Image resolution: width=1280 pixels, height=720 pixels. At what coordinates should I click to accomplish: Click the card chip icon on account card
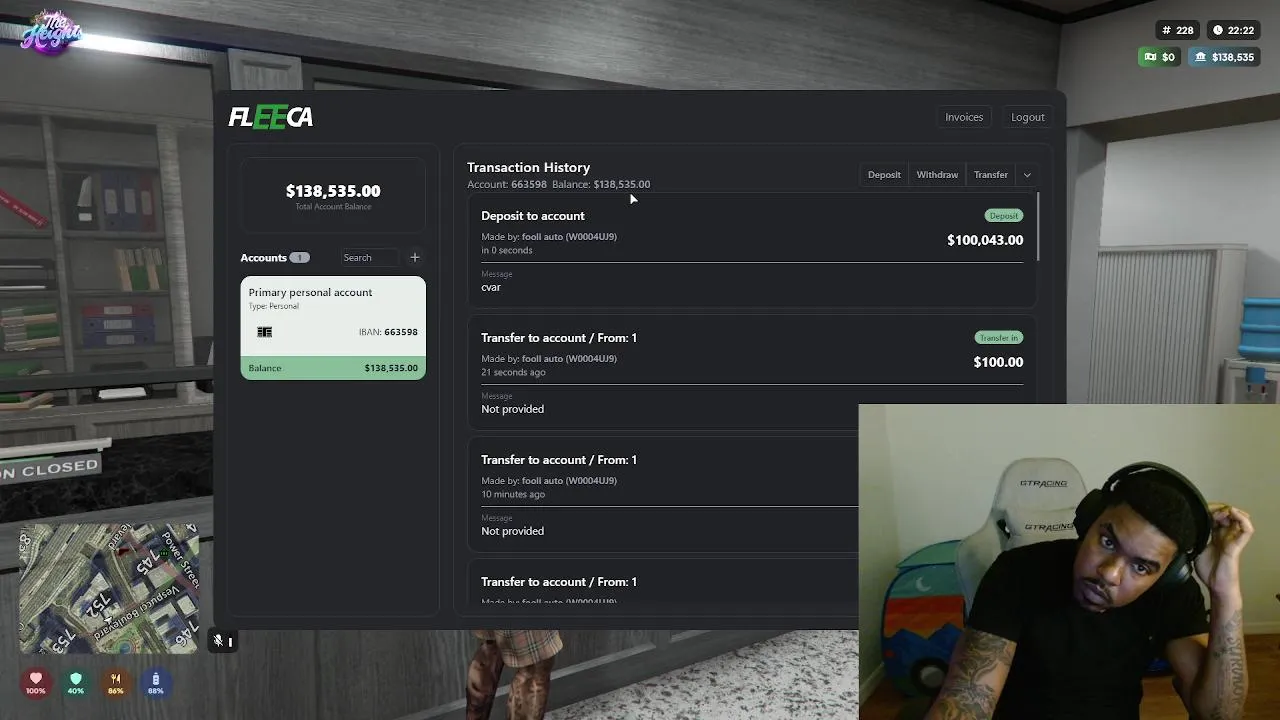pyautogui.click(x=265, y=332)
